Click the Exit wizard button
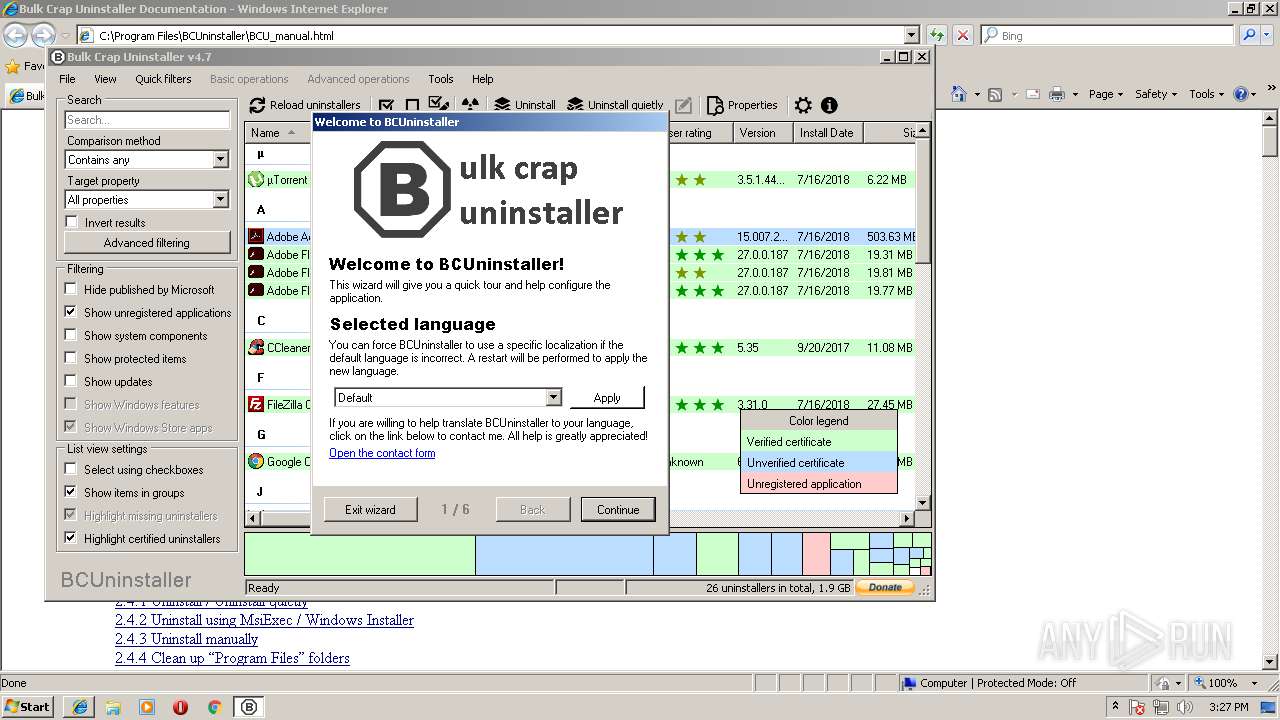The height and width of the screenshot is (720, 1280). point(370,509)
